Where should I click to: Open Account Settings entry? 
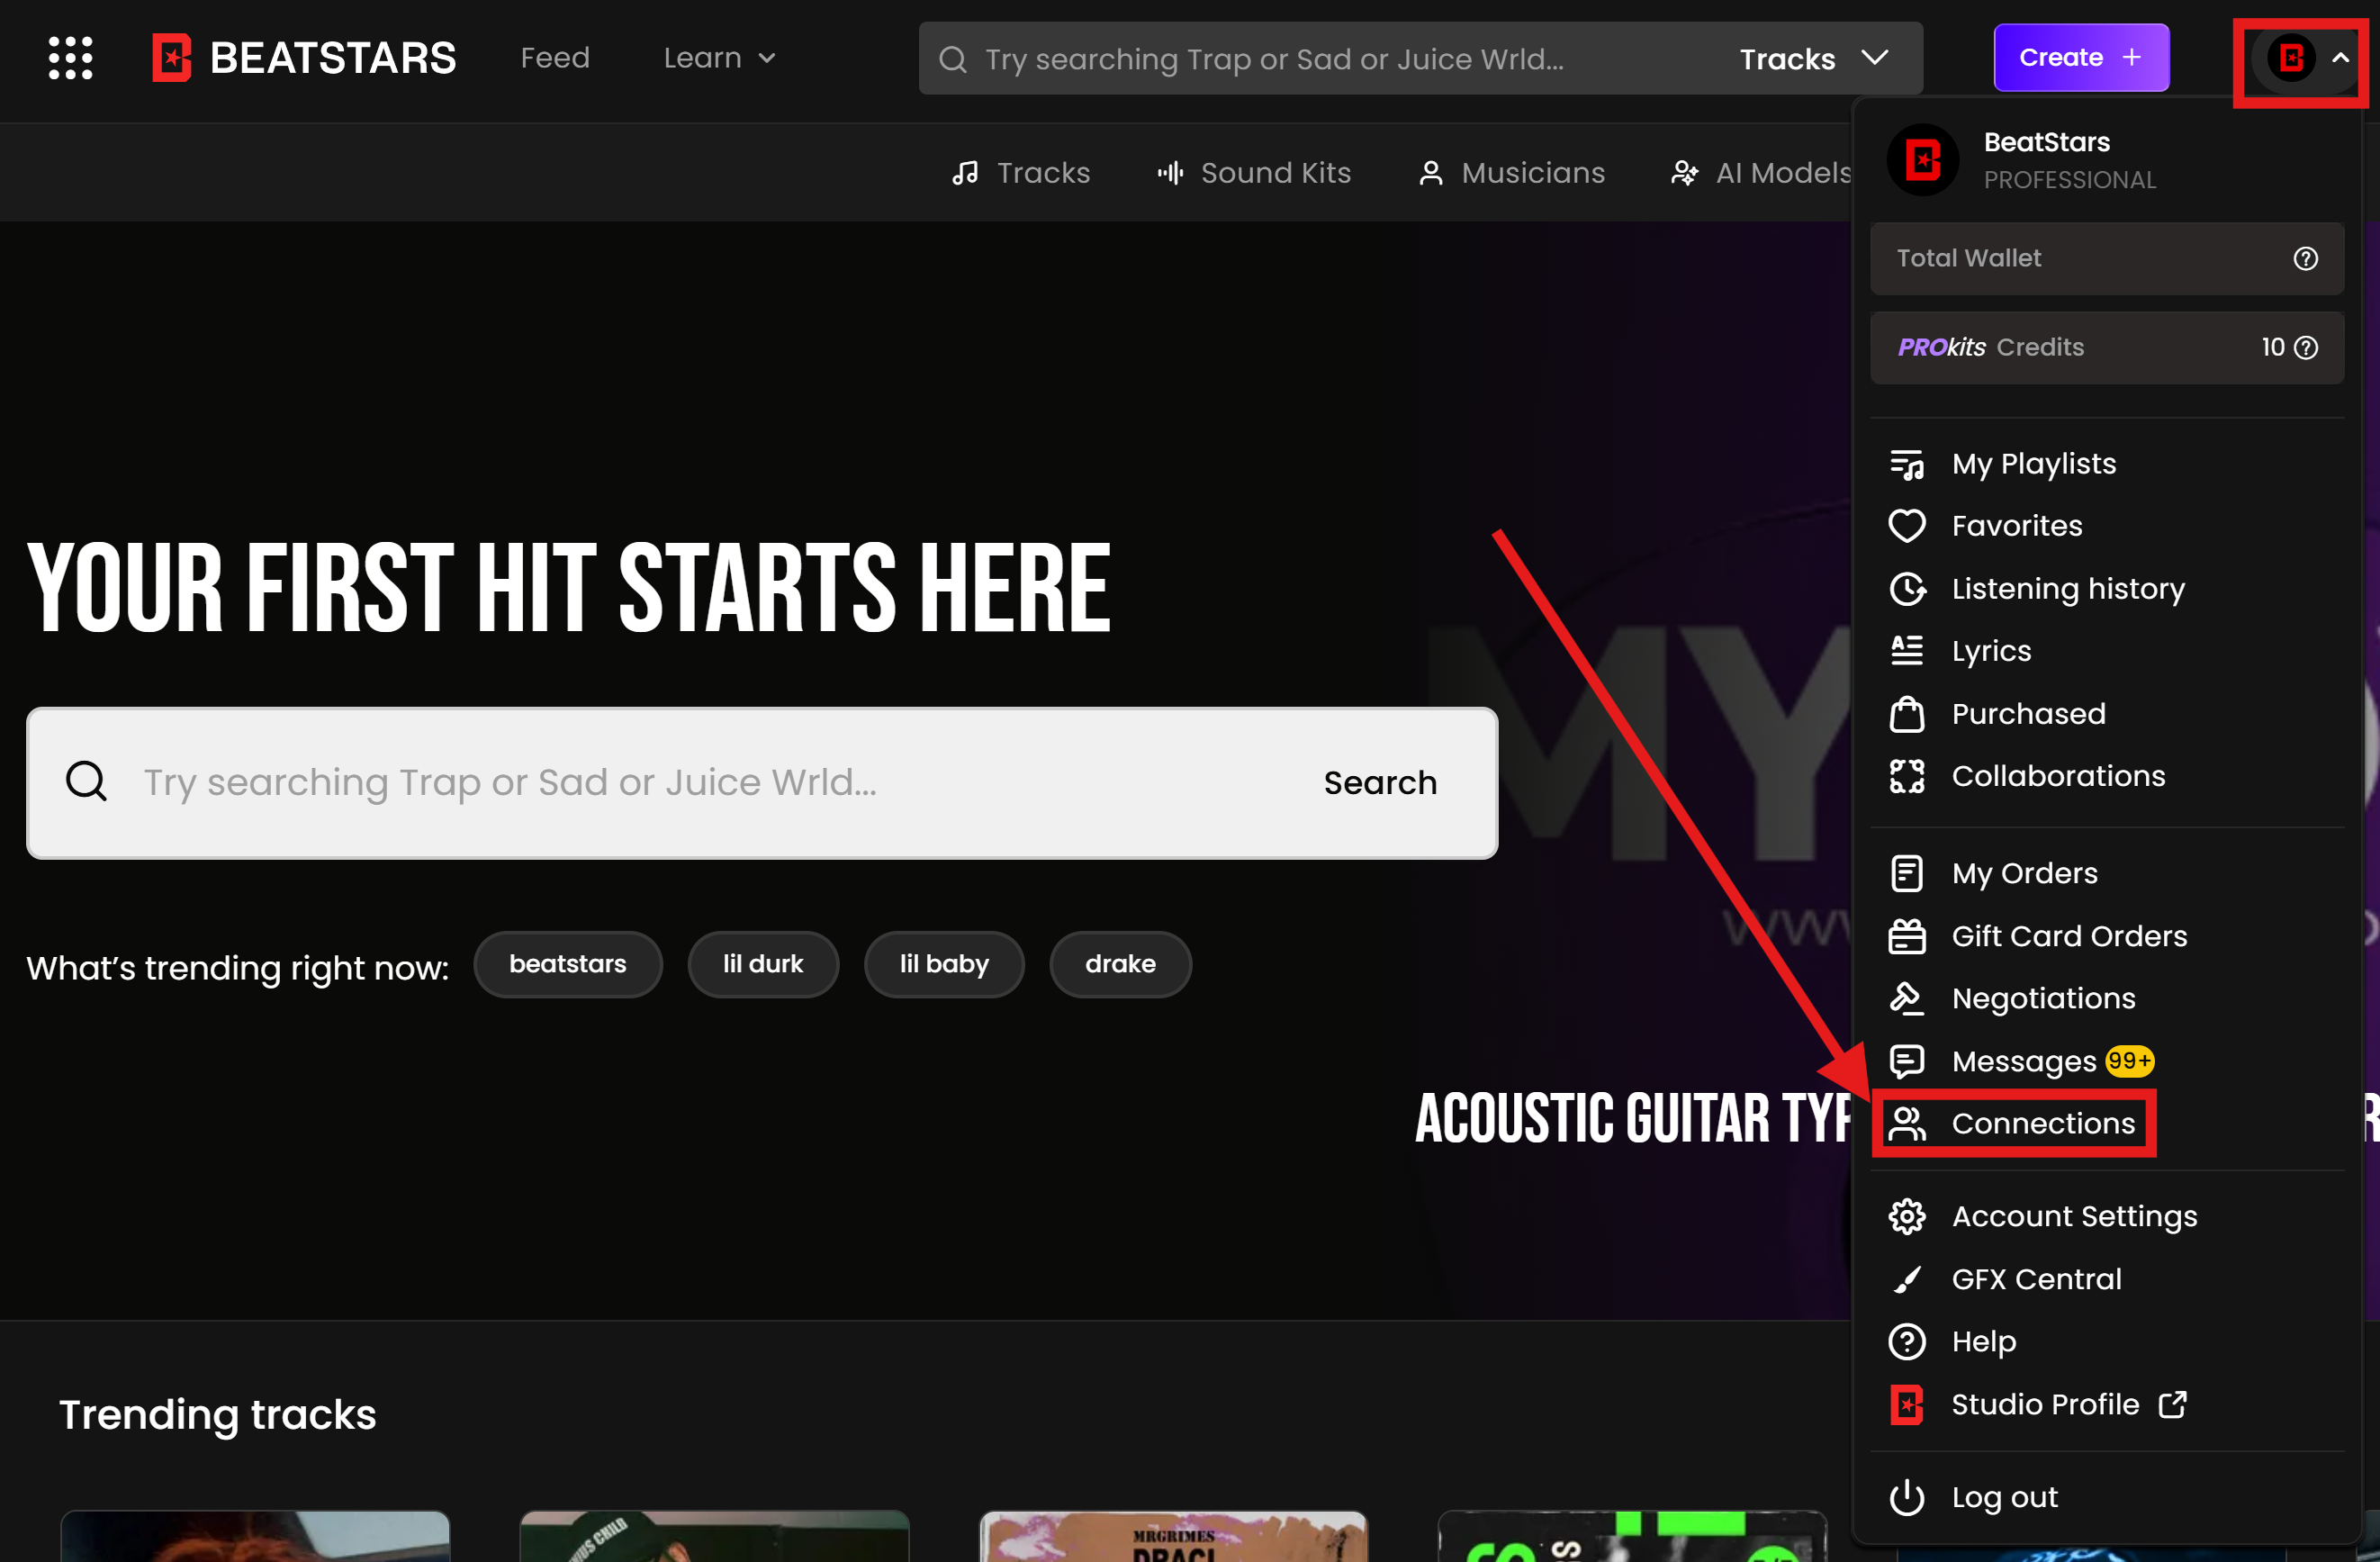(x=2074, y=1216)
